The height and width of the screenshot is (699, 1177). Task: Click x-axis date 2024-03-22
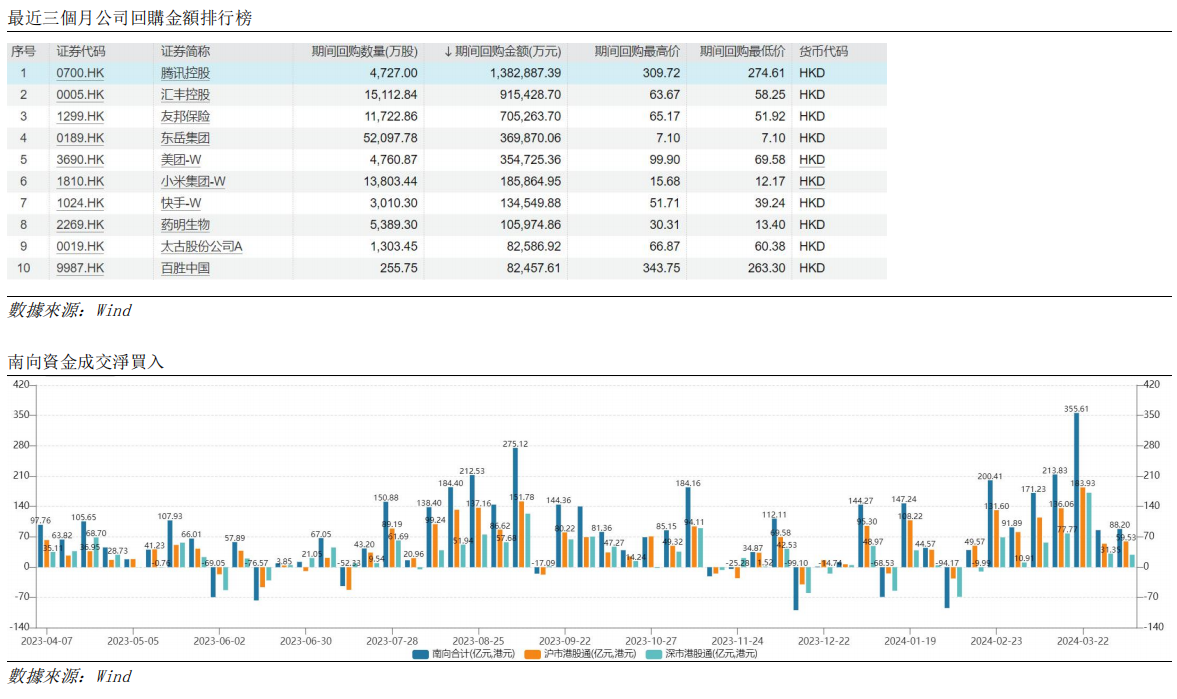(1082, 641)
